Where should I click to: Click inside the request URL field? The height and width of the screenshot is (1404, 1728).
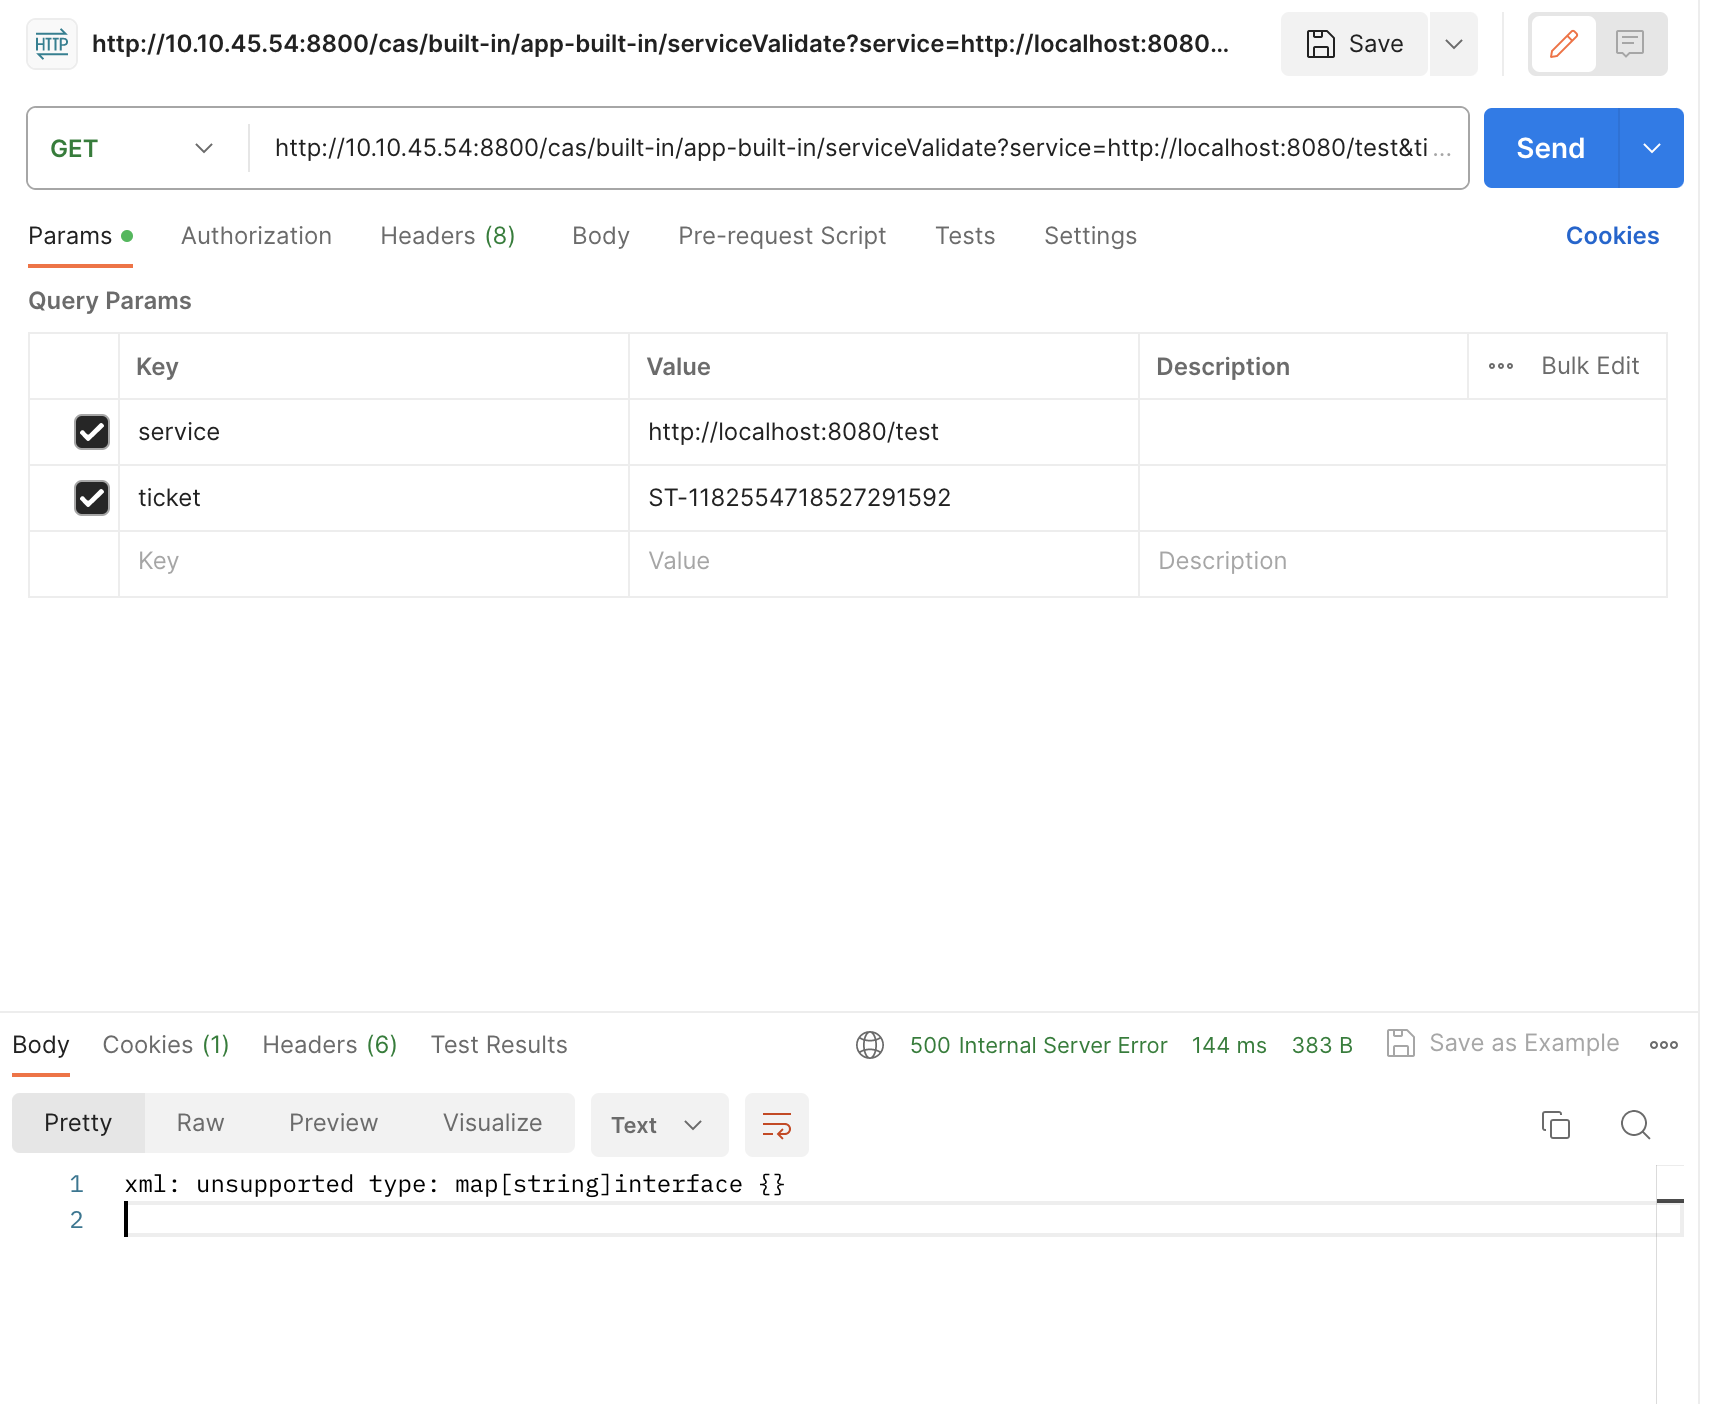tap(860, 147)
